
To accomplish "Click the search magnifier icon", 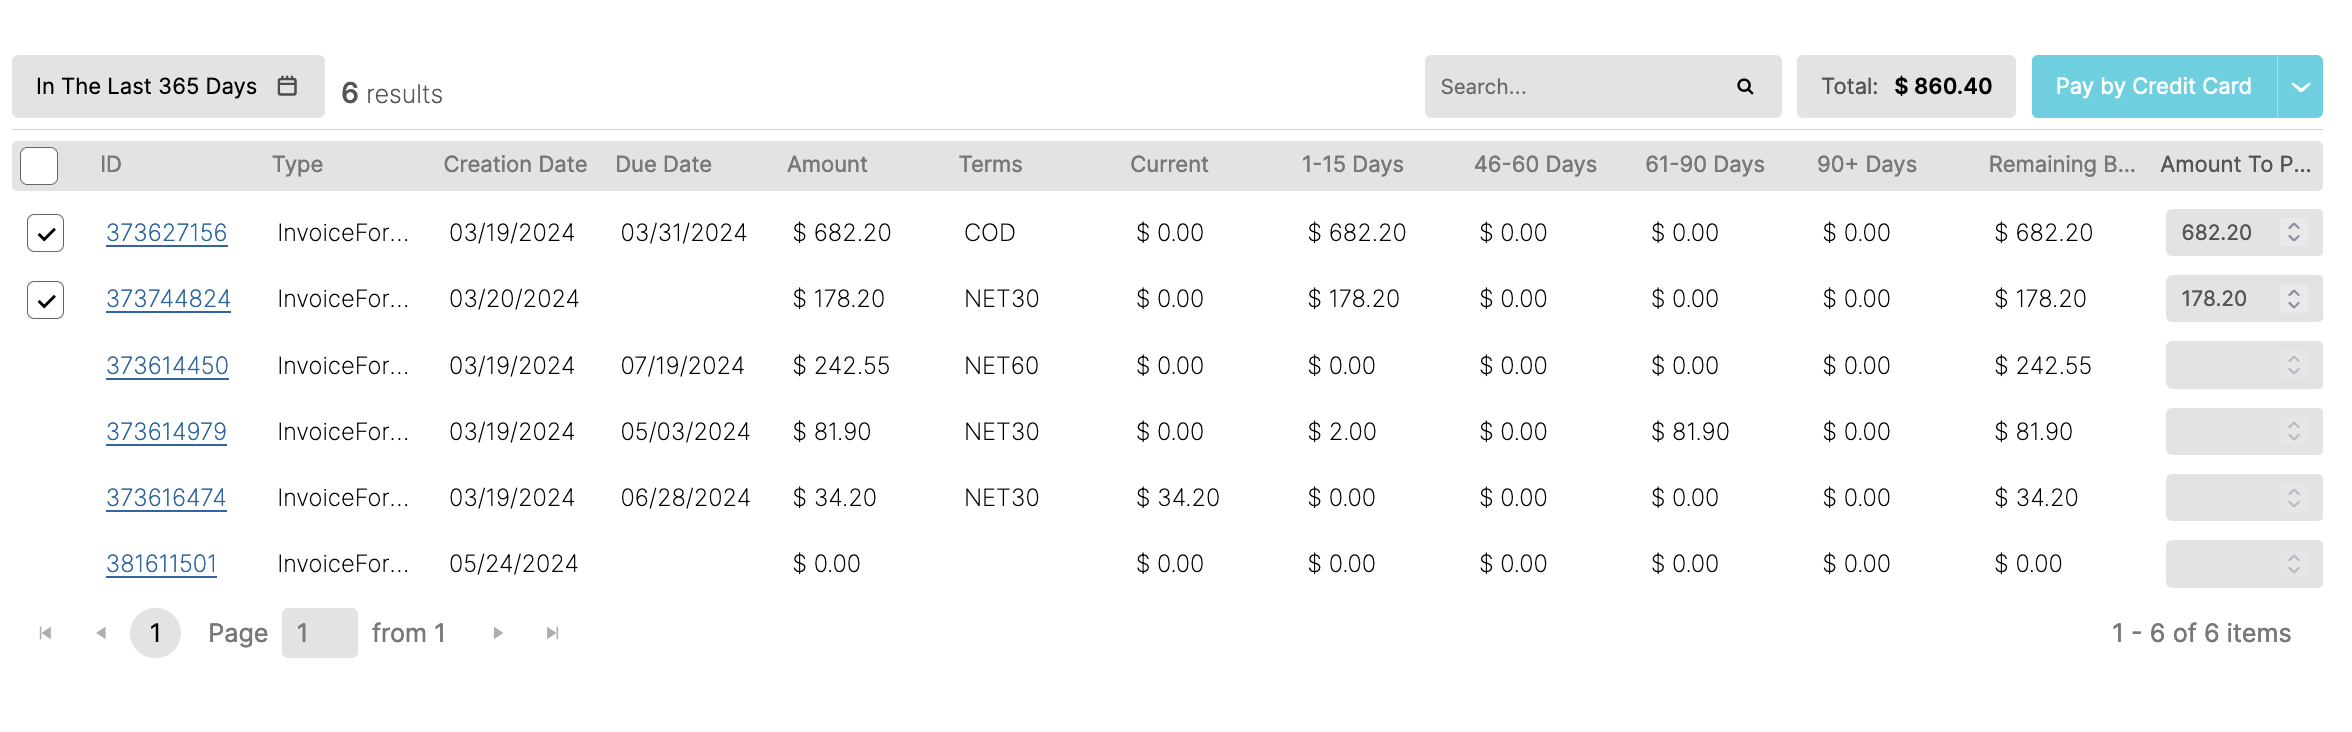I will click(x=1745, y=87).
